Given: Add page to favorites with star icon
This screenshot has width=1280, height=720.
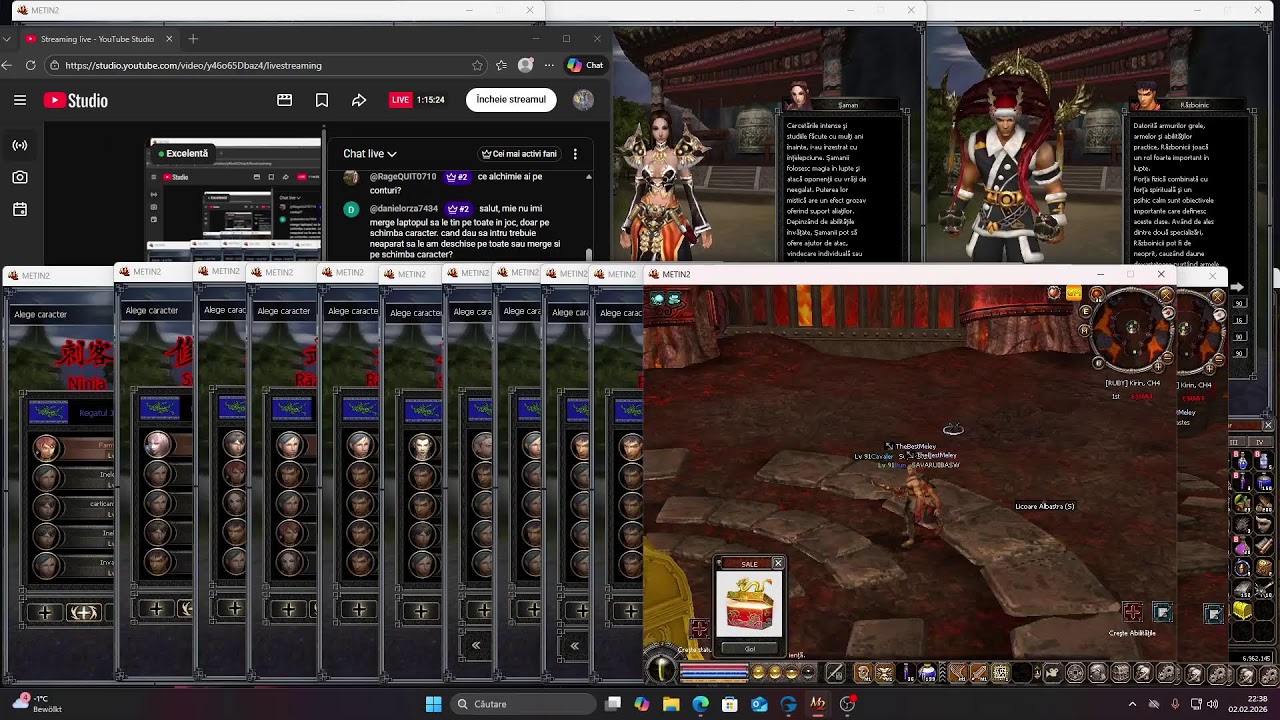Looking at the screenshot, I should pos(477,65).
